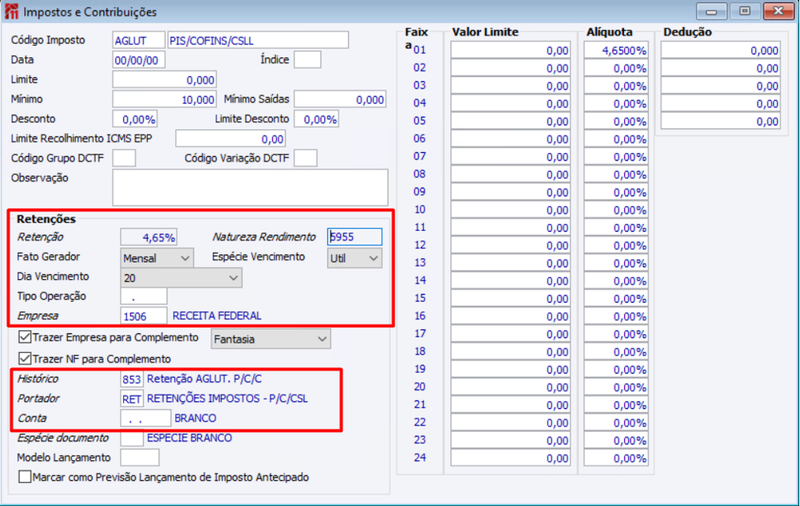Click the Mínimo Saídas value field

pyautogui.click(x=340, y=99)
